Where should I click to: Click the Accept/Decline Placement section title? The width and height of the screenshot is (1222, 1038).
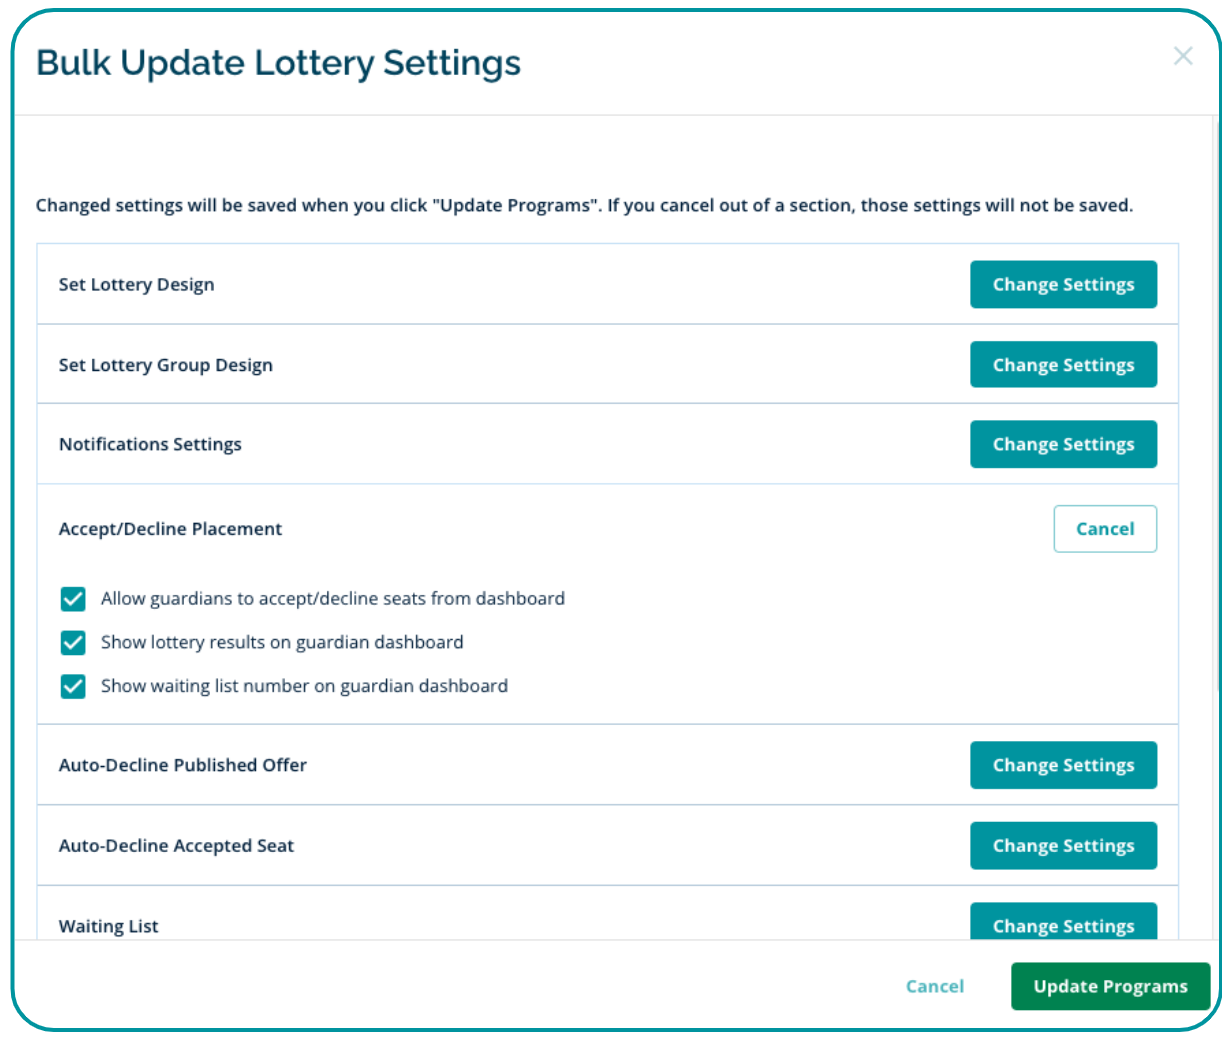(x=170, y=529)
